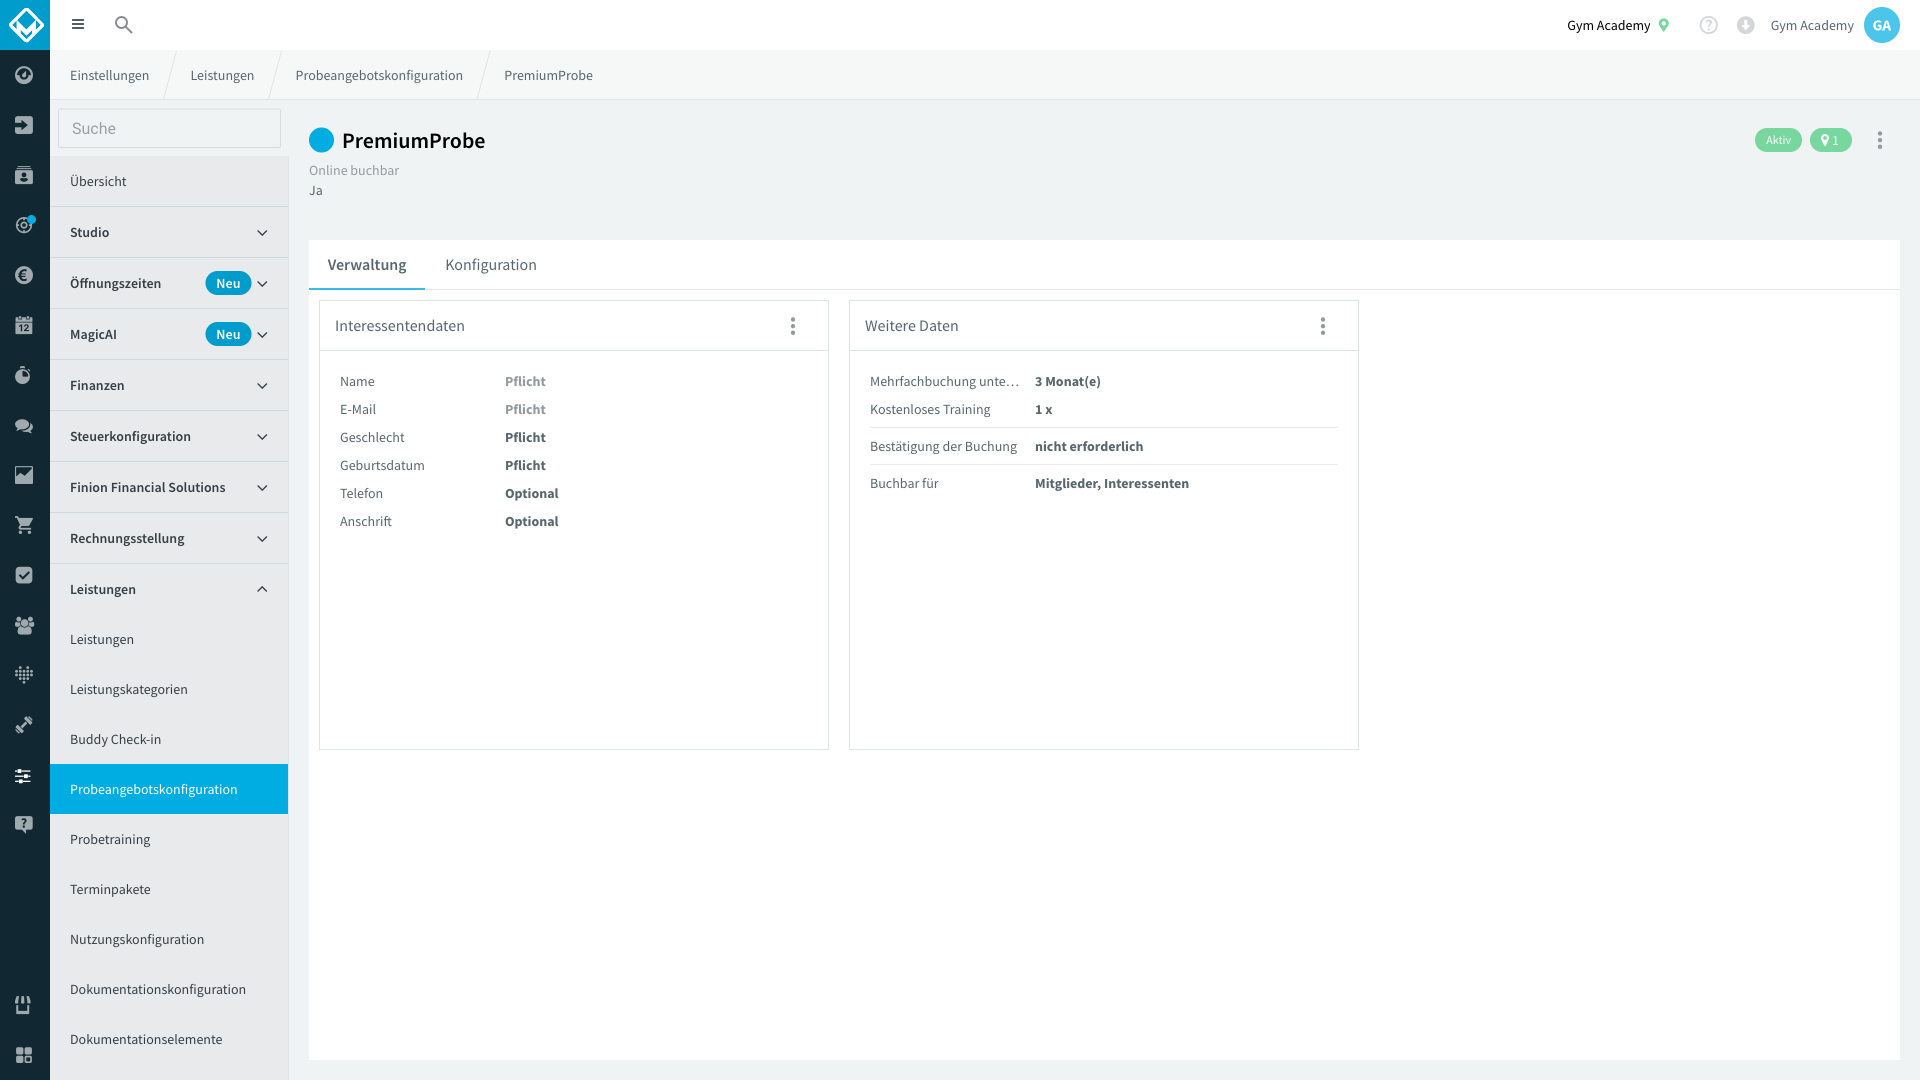
Task: Click the calendar icon in left sidebar
Action: [24, 325]
